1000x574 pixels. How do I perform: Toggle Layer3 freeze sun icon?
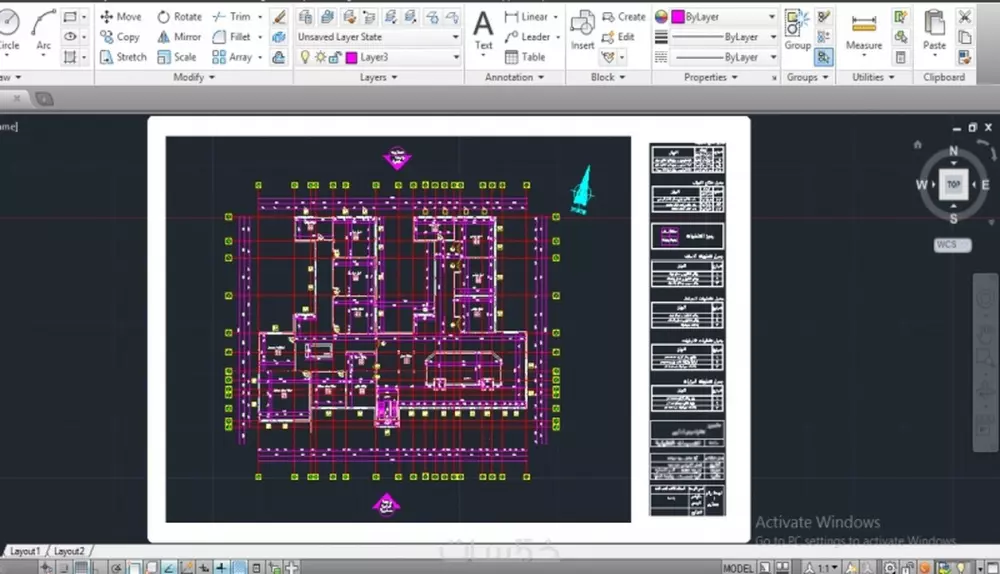tap(320, 57)
